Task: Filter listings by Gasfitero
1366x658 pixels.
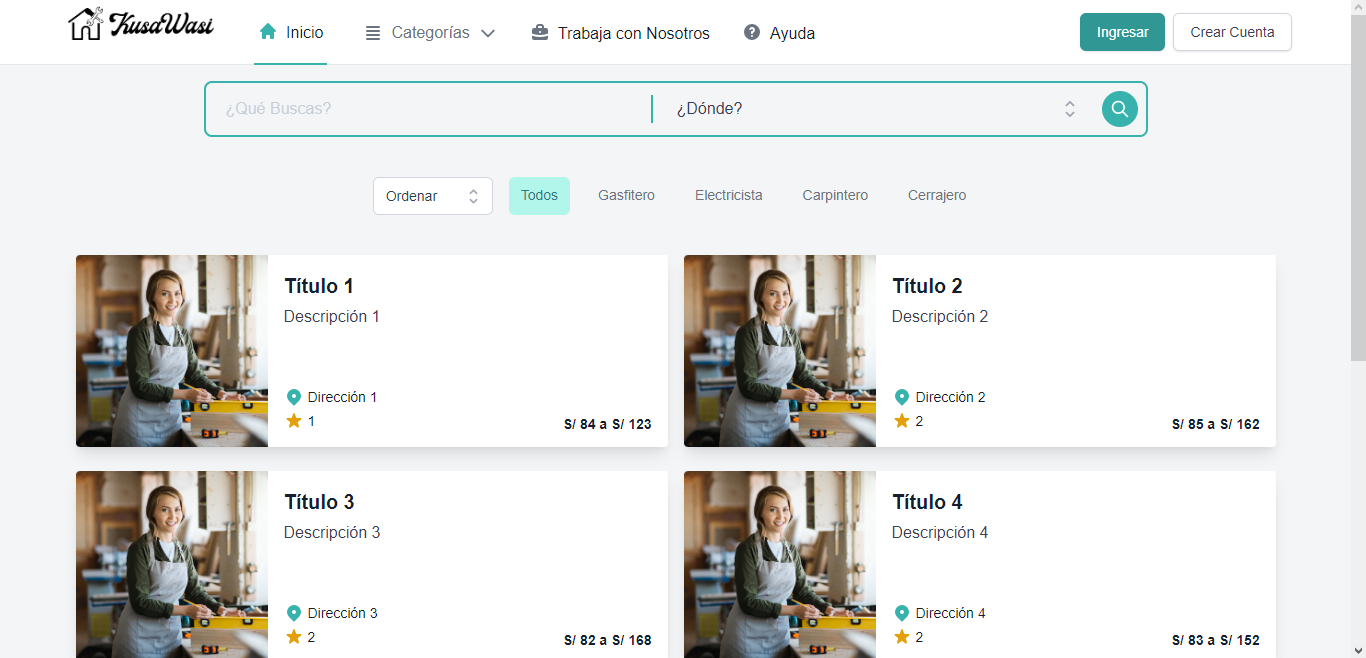Action: click(626, 196)
